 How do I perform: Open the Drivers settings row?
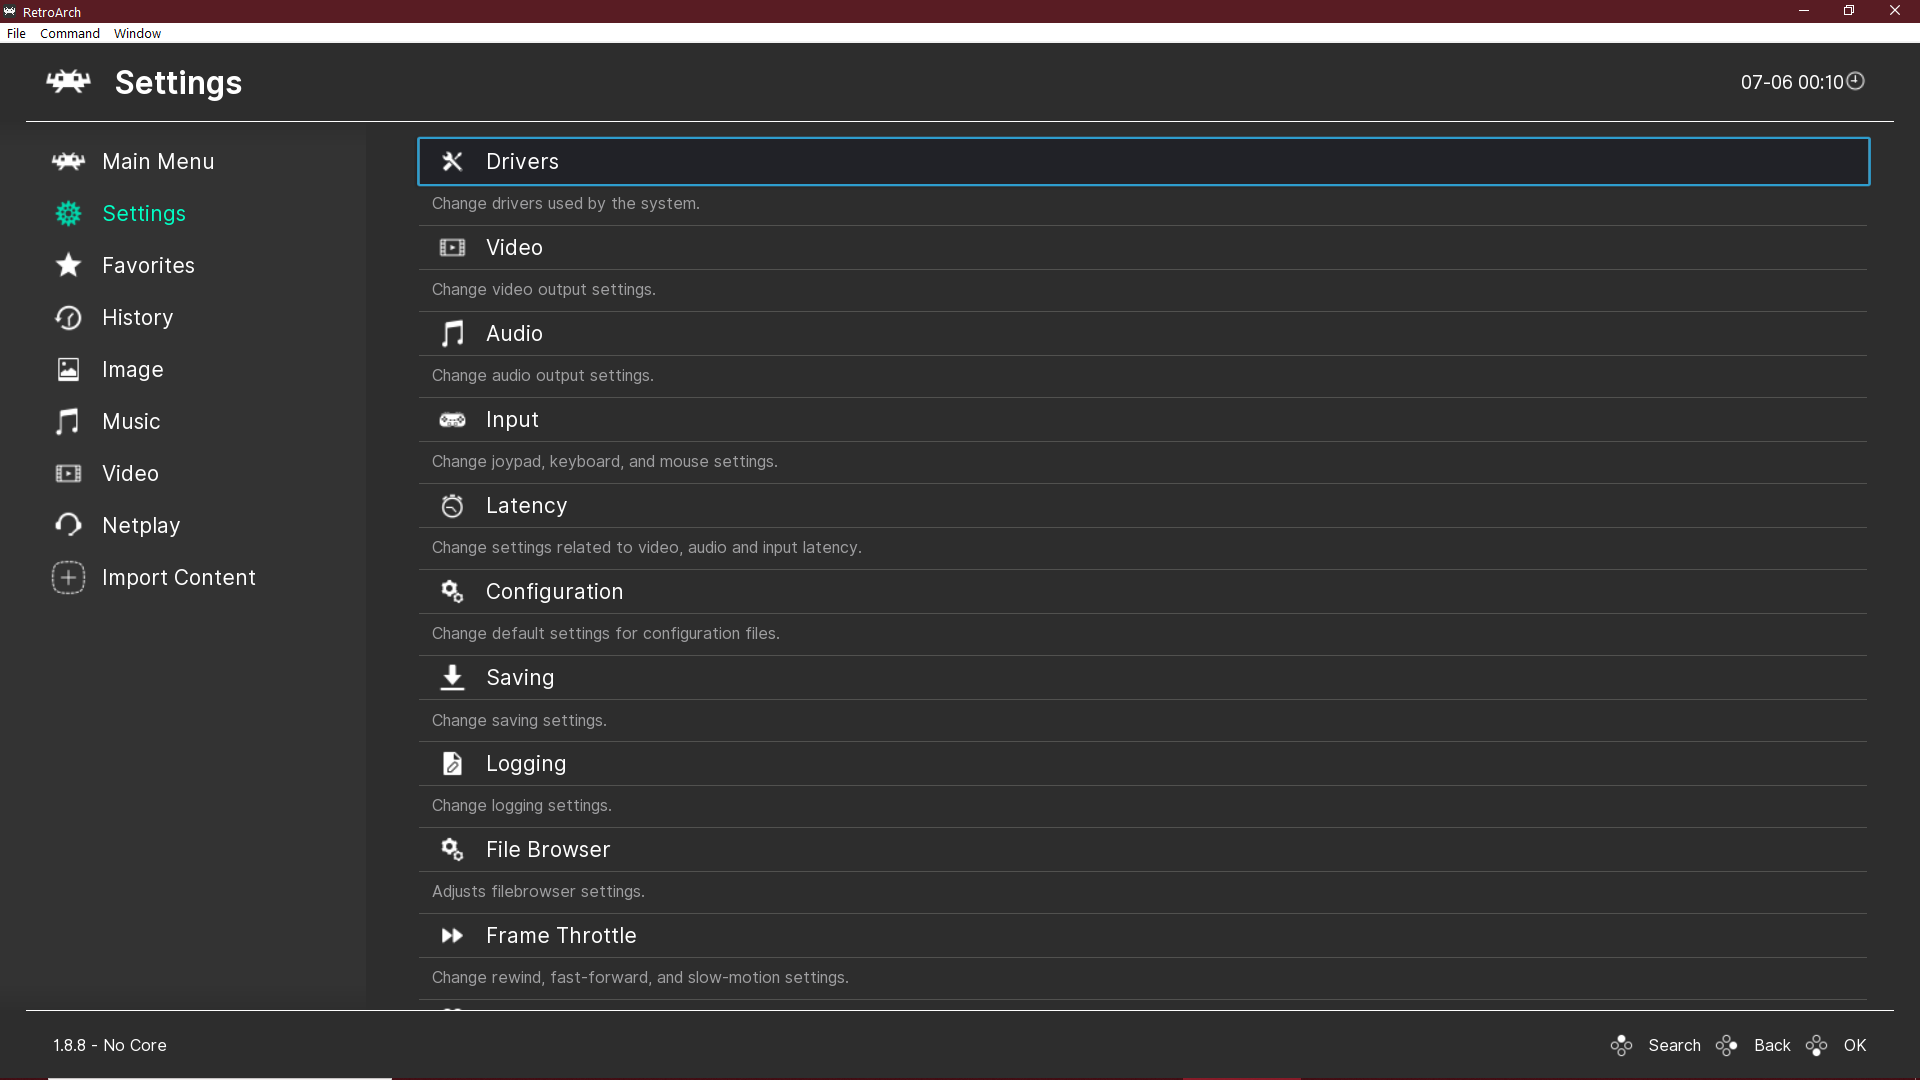[x=1143, y=161]
